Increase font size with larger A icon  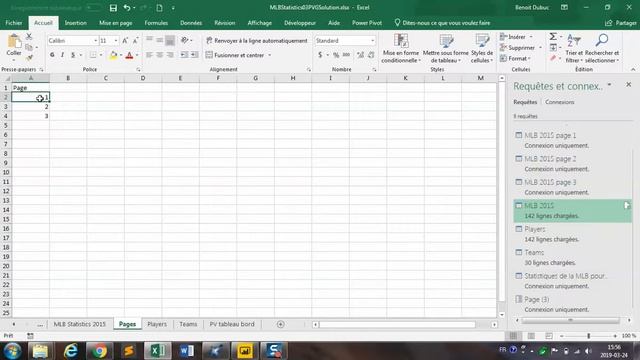coord(125,40)
